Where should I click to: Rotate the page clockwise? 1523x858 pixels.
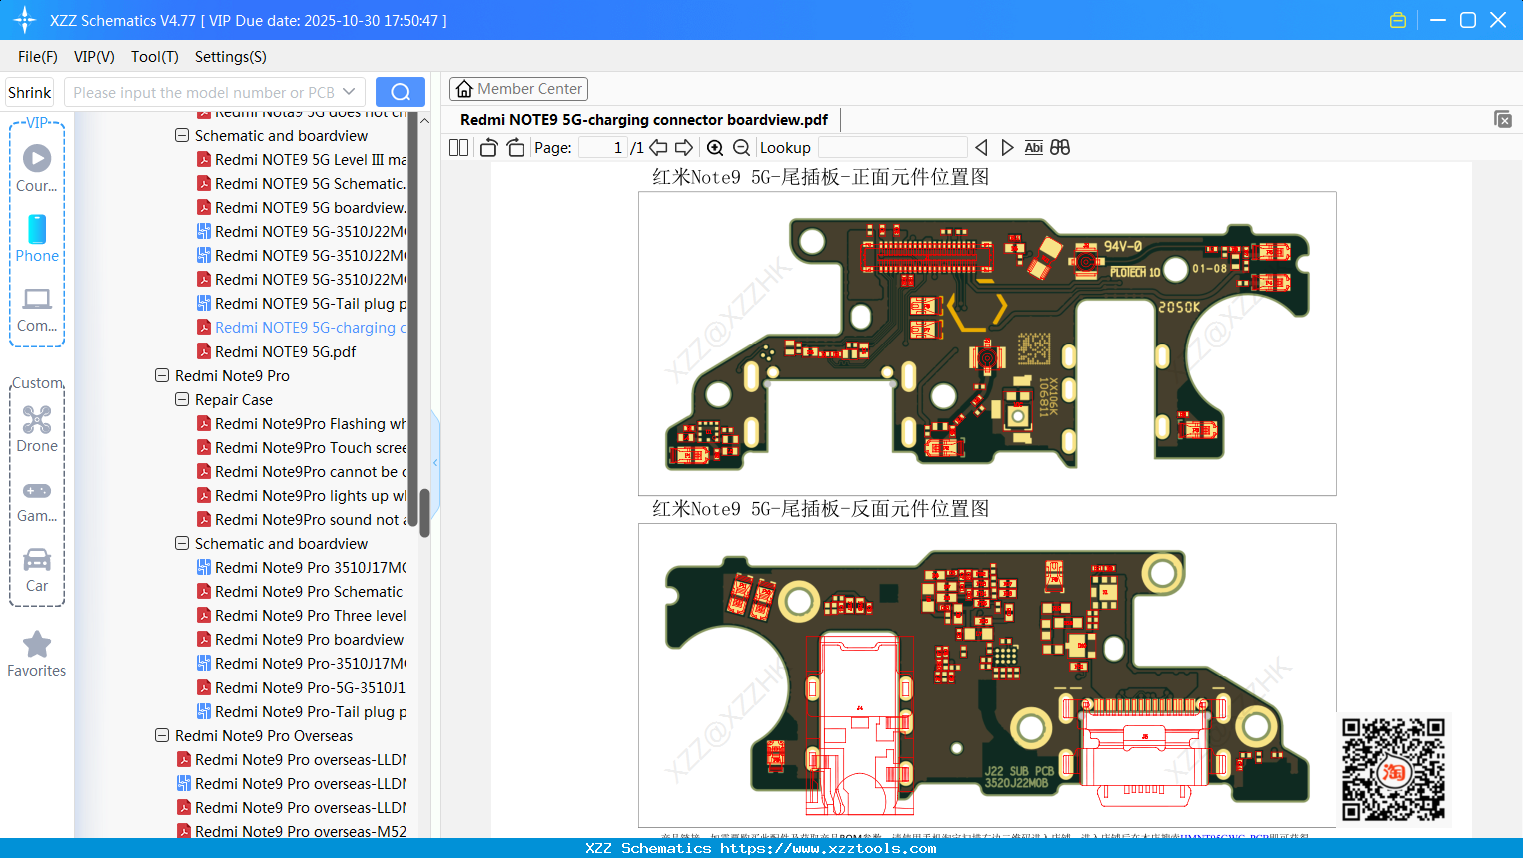pyautogui.click(x=515, y=147)
